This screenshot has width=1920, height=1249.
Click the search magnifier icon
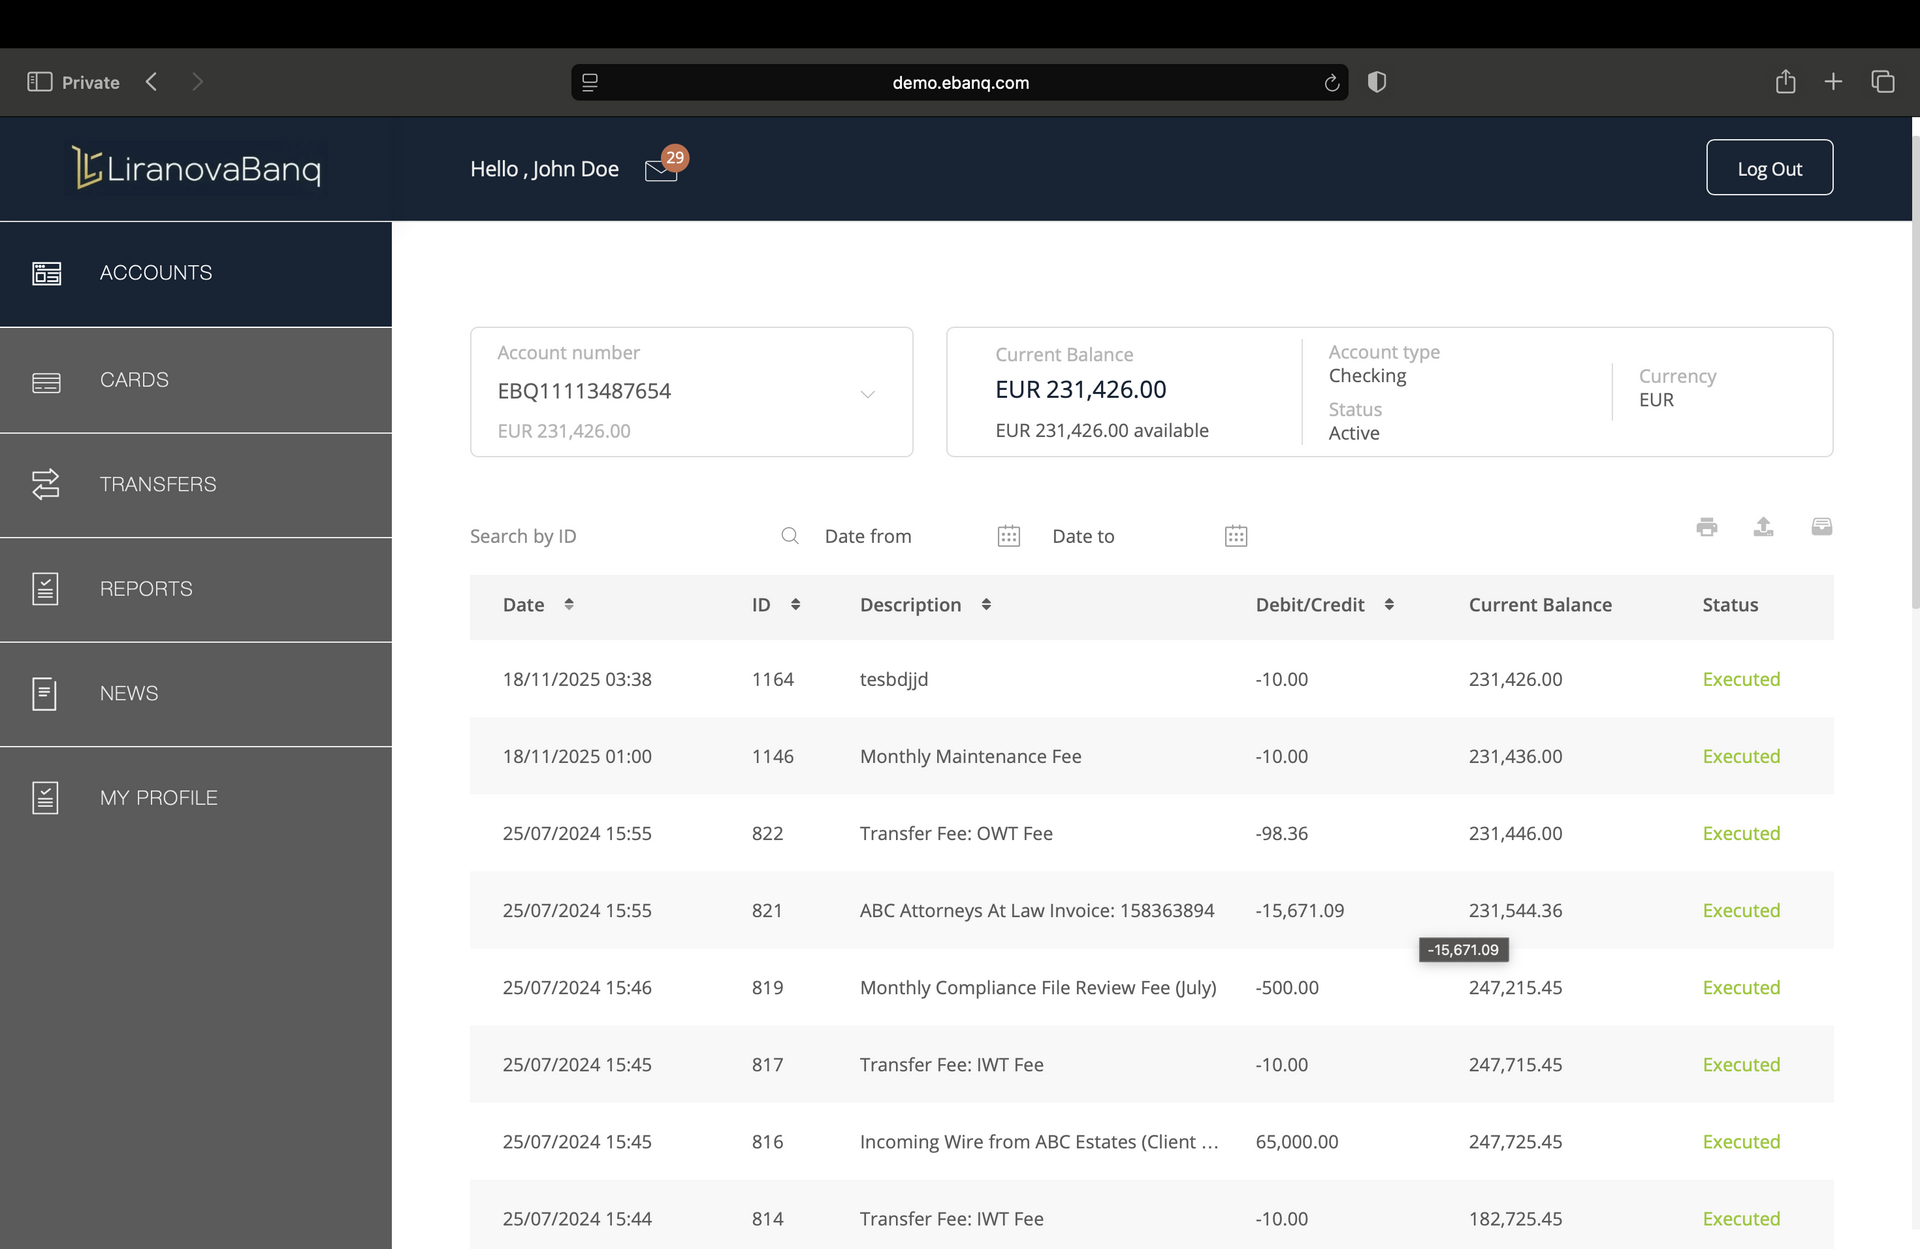point(789,536)
